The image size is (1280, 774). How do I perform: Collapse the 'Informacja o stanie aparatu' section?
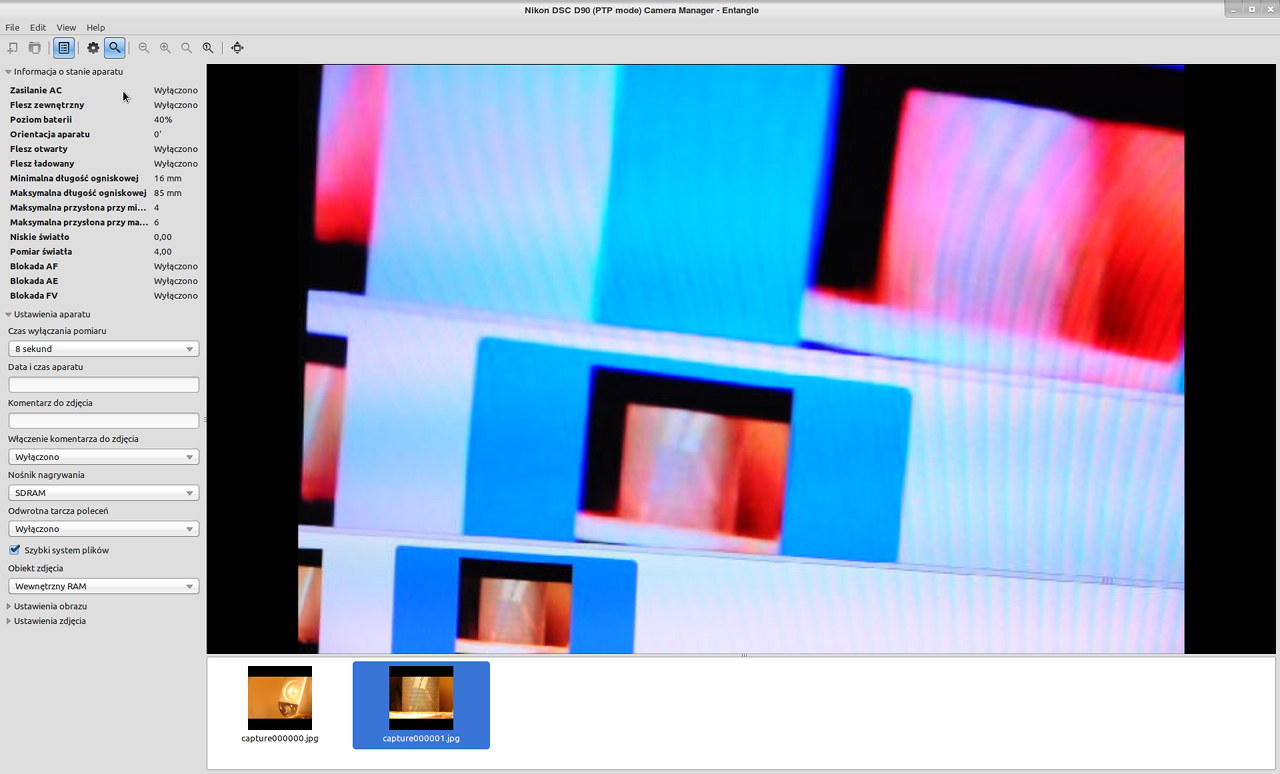(x=65, y=72)
